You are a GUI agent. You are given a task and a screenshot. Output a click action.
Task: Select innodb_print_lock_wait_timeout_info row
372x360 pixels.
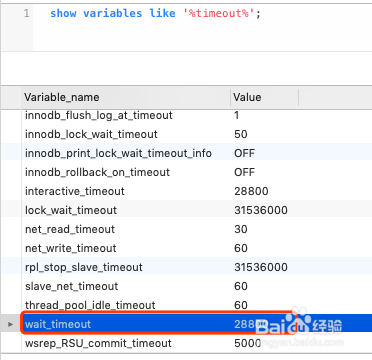[x=187, y=153]
